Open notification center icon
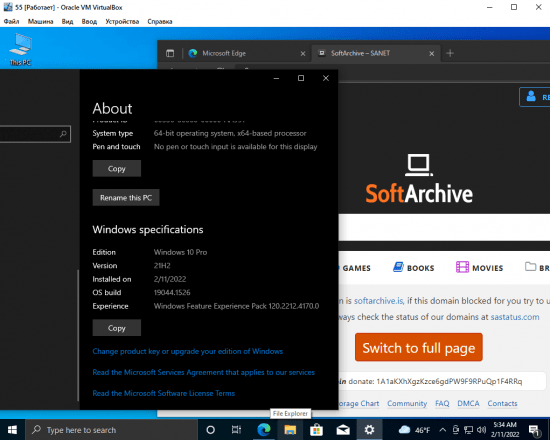The width and height of the screenshot is (550, 440). 534,430
